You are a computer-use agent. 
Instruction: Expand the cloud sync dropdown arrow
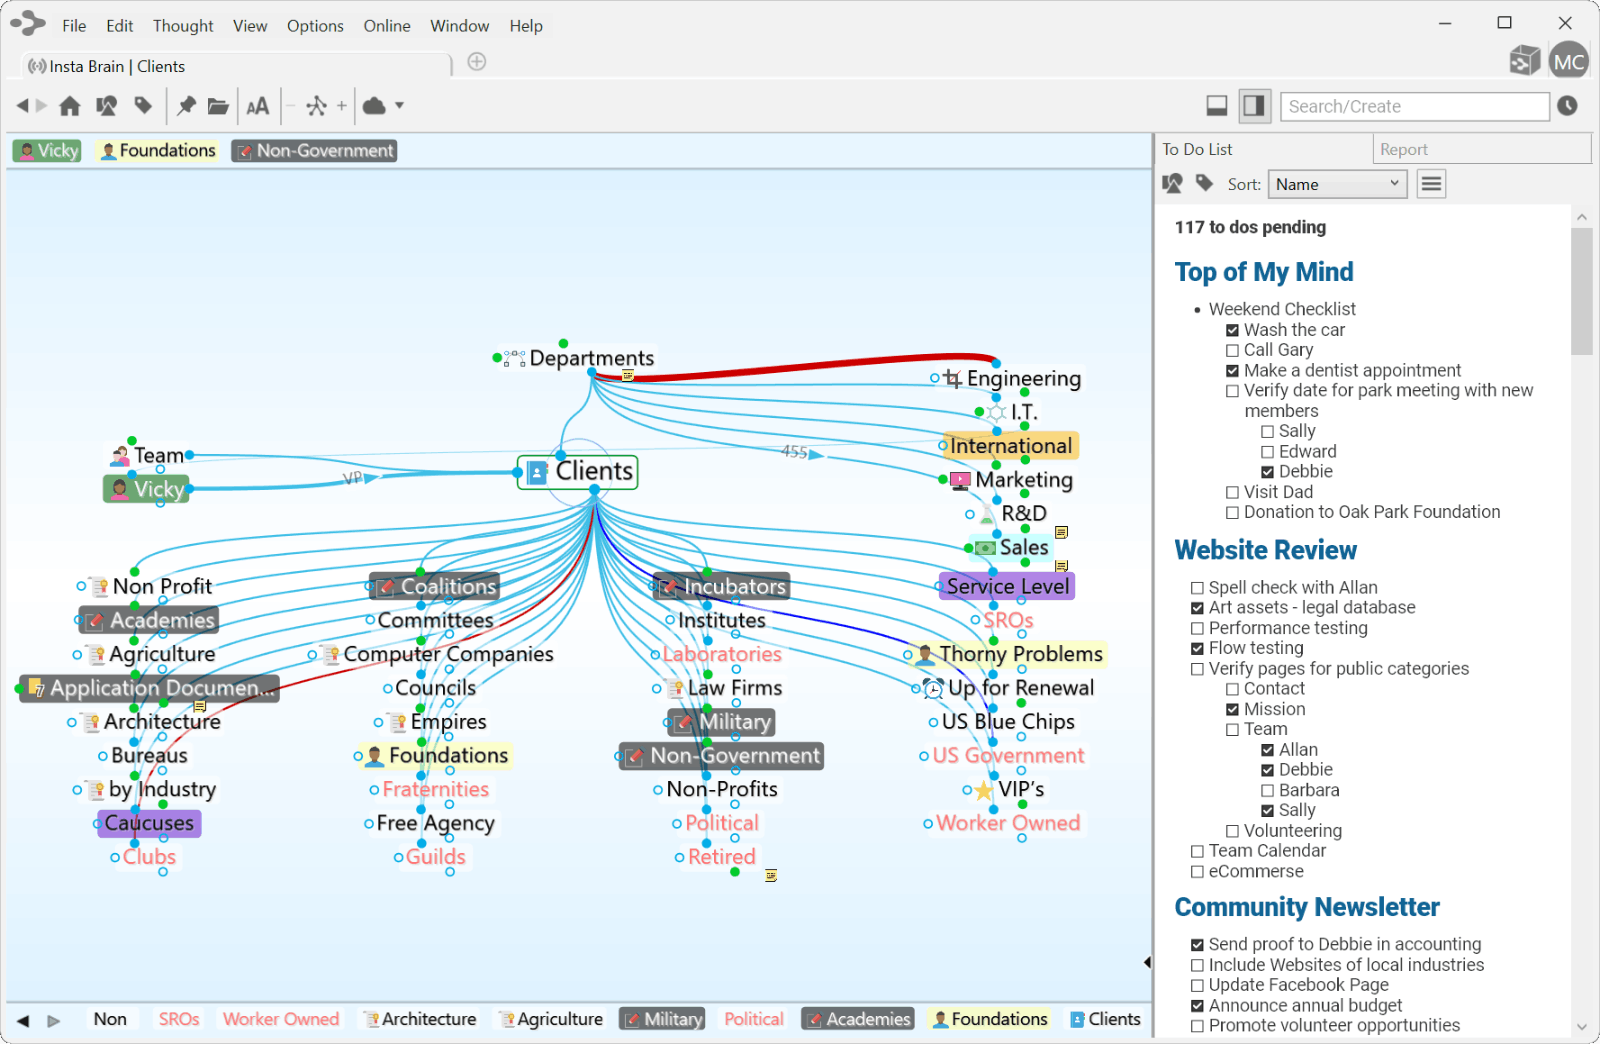click(x=399, y=106)
